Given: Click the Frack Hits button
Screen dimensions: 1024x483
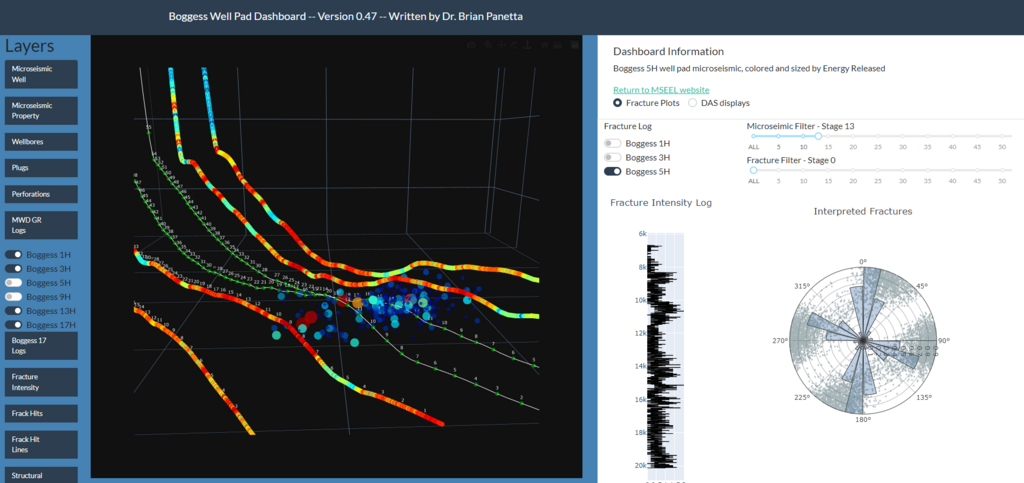Looking at the screenshot, I should (x=41, y=413).
